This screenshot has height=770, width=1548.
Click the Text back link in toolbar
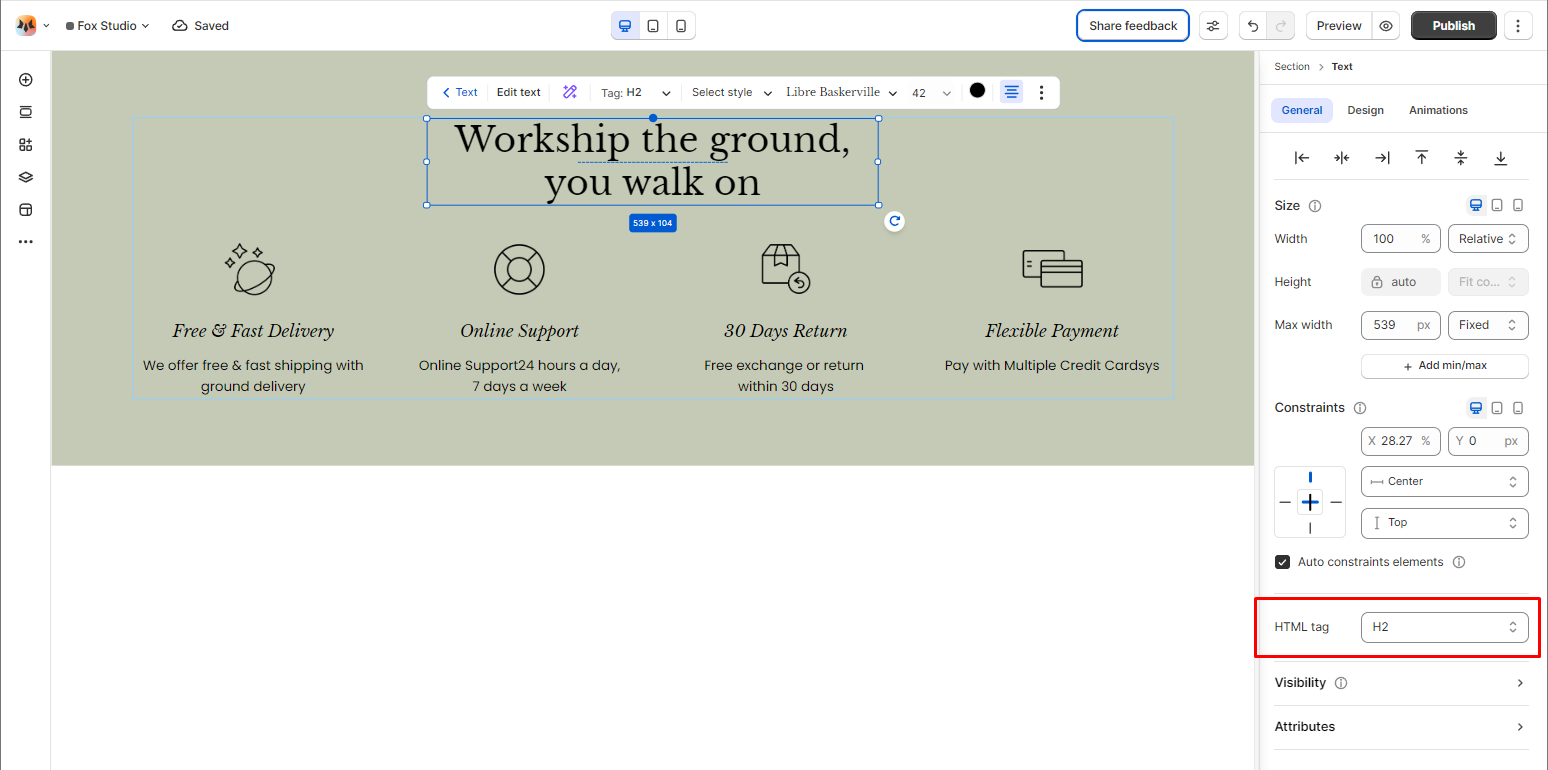pos(460,92)
